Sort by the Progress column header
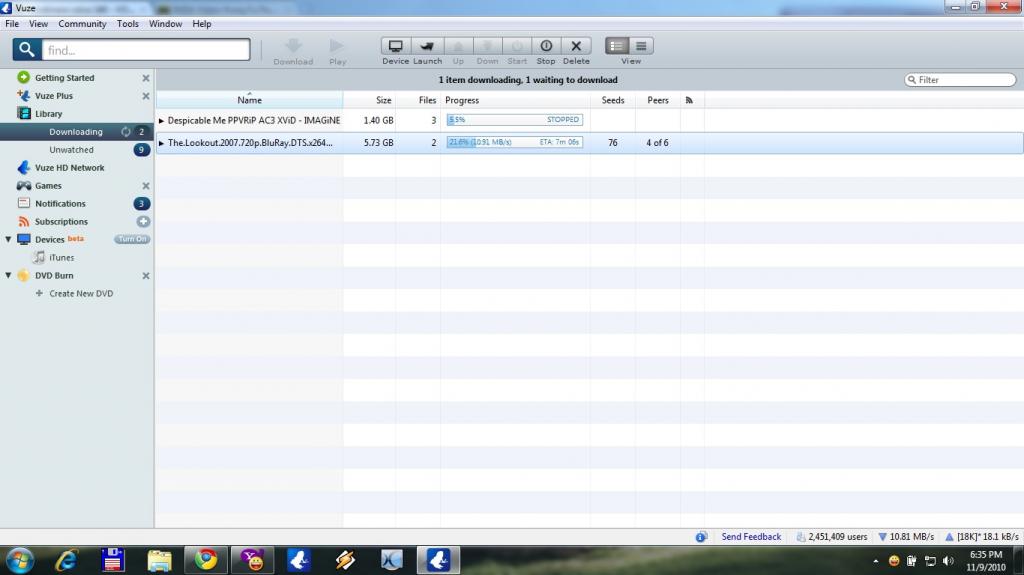The image size is (1024, 575). [462, 100]
